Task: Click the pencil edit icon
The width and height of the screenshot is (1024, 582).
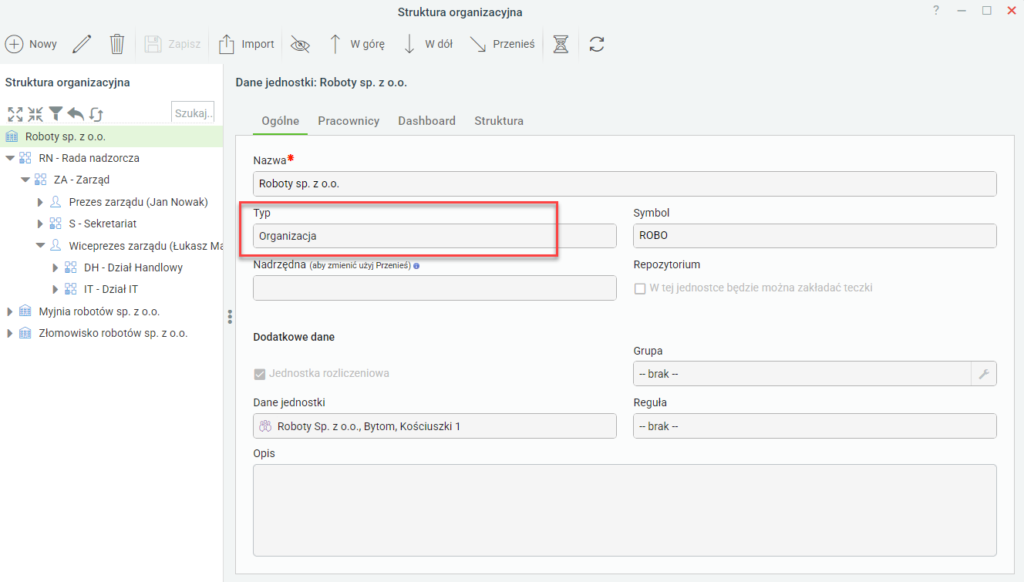Action: (x=82, y=44)
